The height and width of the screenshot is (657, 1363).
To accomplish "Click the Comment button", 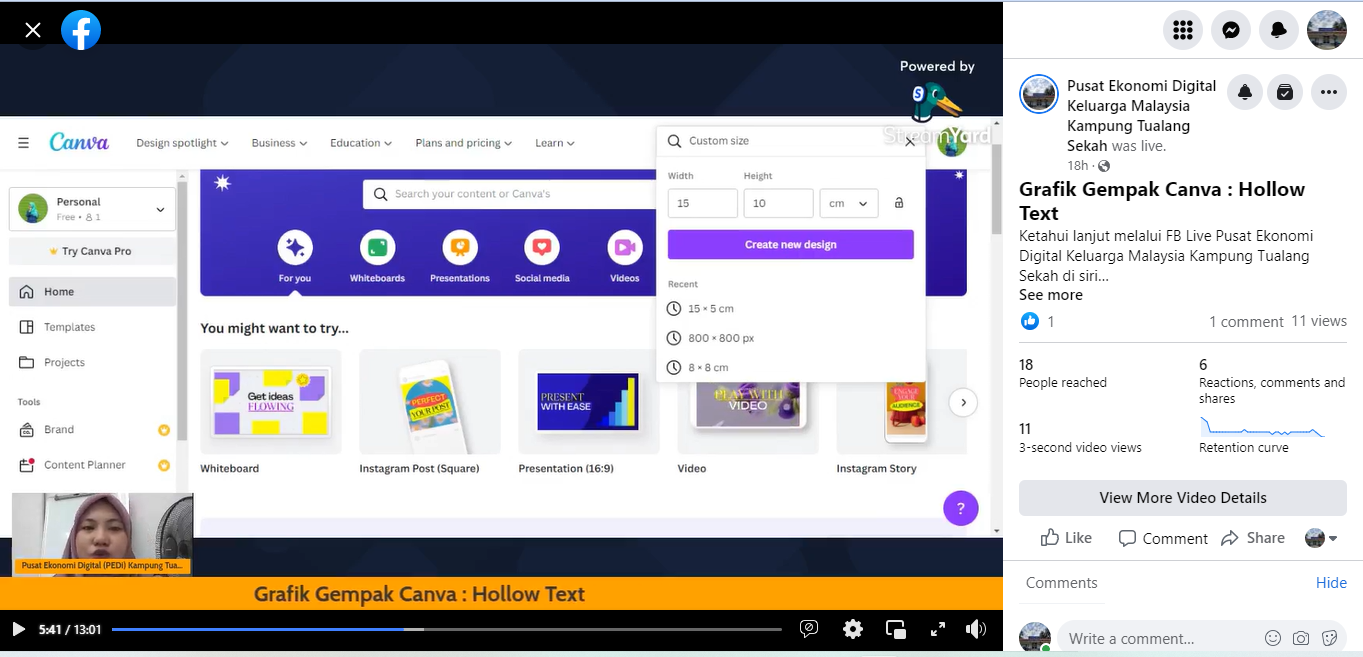I will click(x=1163, y=538).
